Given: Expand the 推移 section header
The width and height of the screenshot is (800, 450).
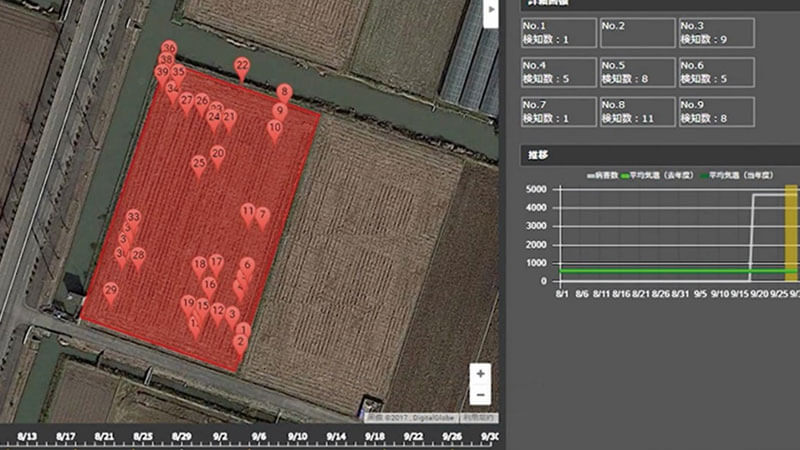Looking at the screenshot, I should pos(540,155).
